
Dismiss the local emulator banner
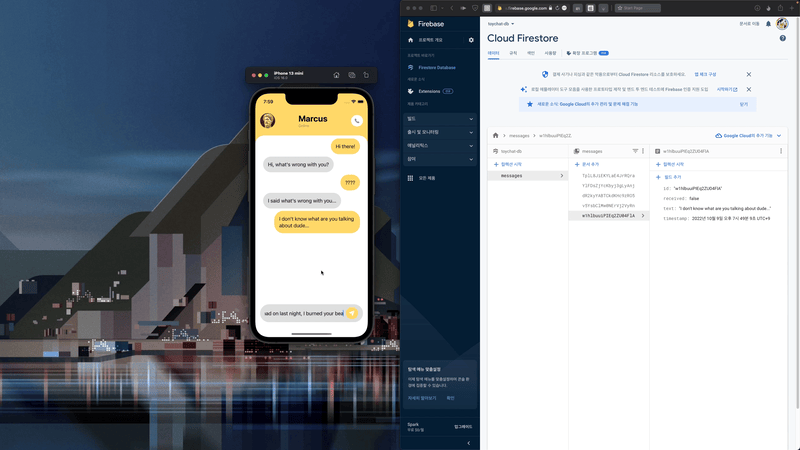(x=748, y=89)
